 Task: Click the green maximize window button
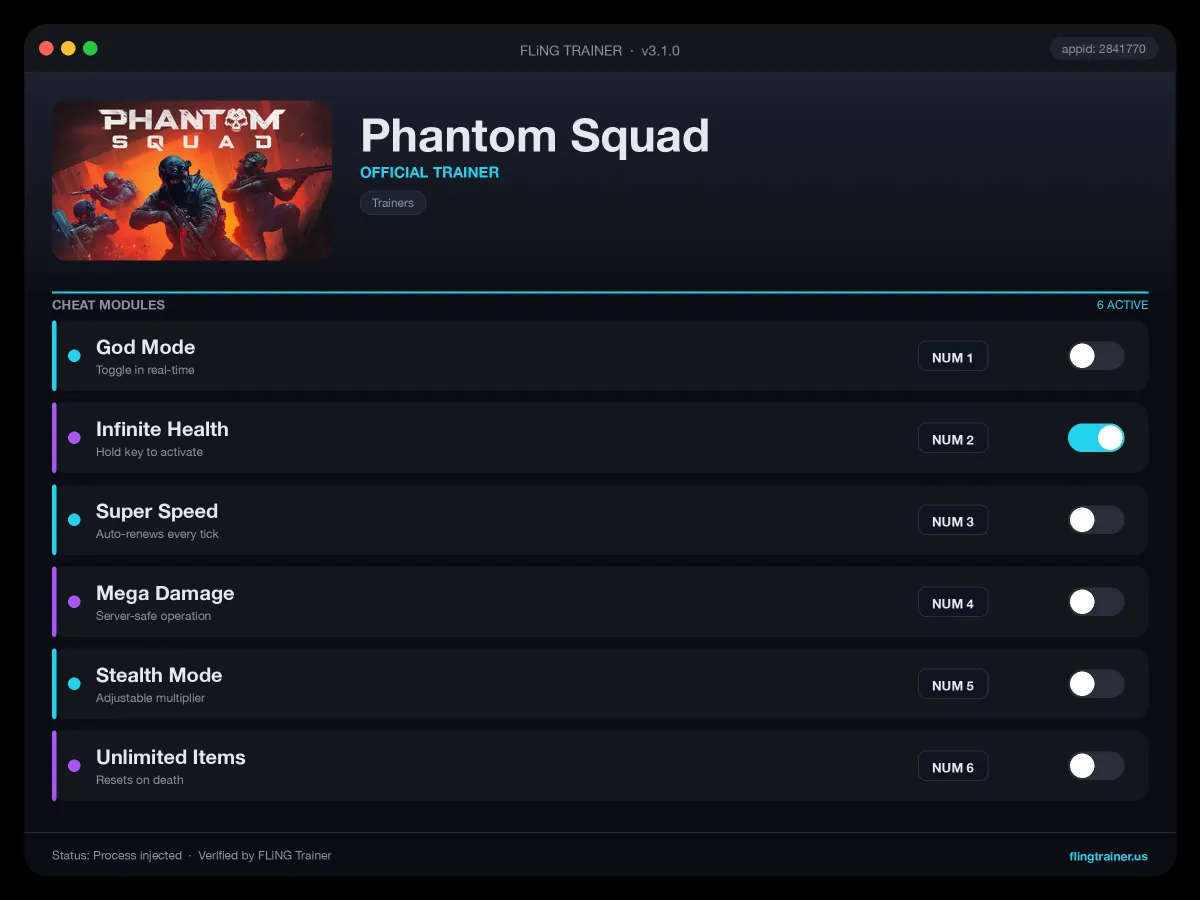coord(90,48)
